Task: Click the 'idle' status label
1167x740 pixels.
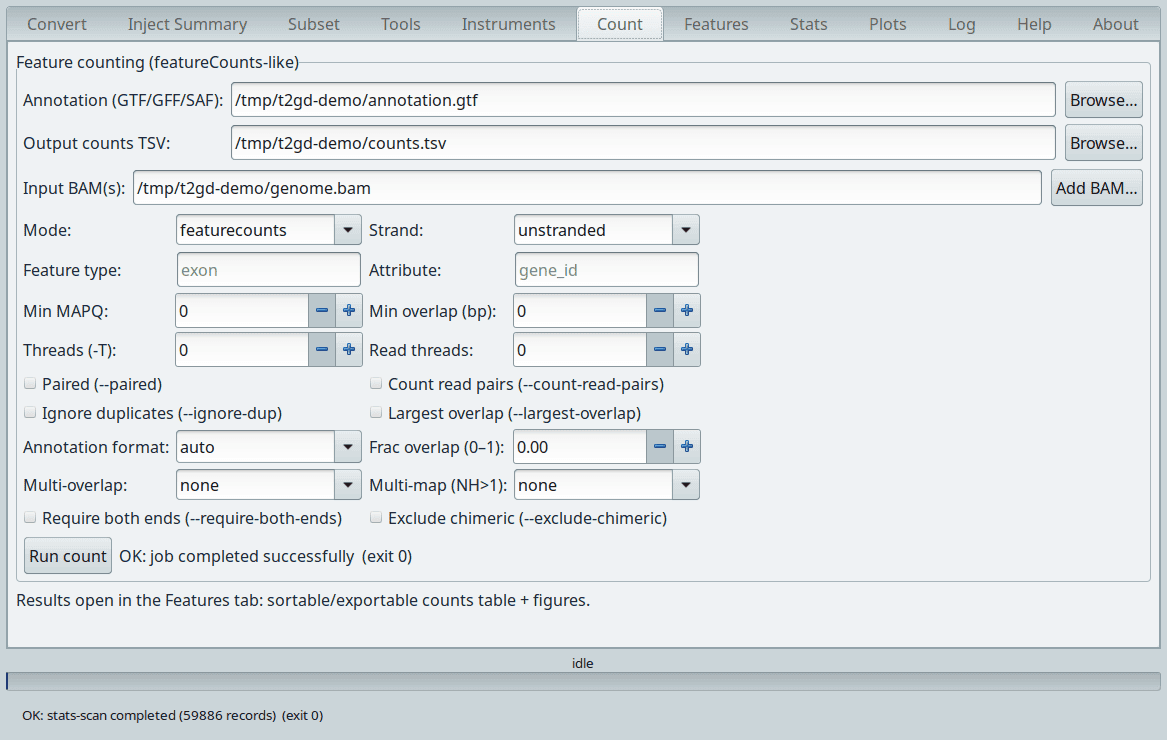Action: pos(583,663)
